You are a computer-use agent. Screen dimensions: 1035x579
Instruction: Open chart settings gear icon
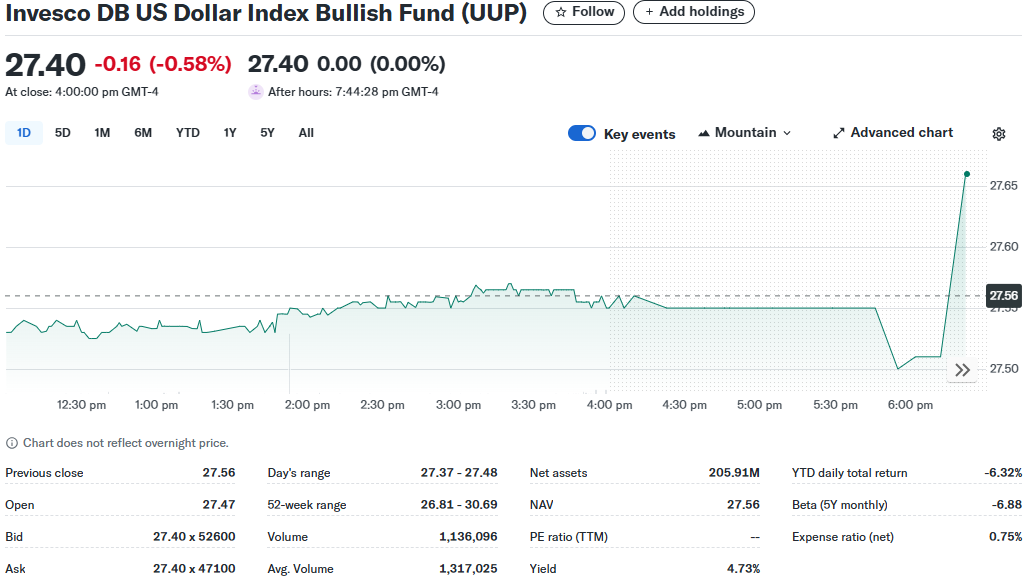[x=999, y=134]
